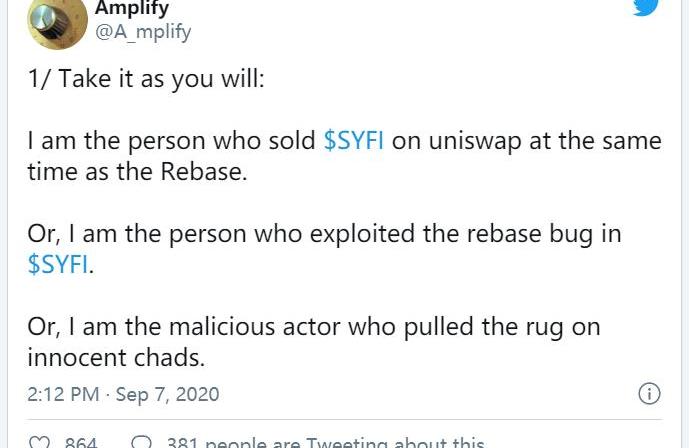Open the @A_mplify handle link
Viewport: 689px width, 448px height.
pyautogui.click(x=142, y=32)
